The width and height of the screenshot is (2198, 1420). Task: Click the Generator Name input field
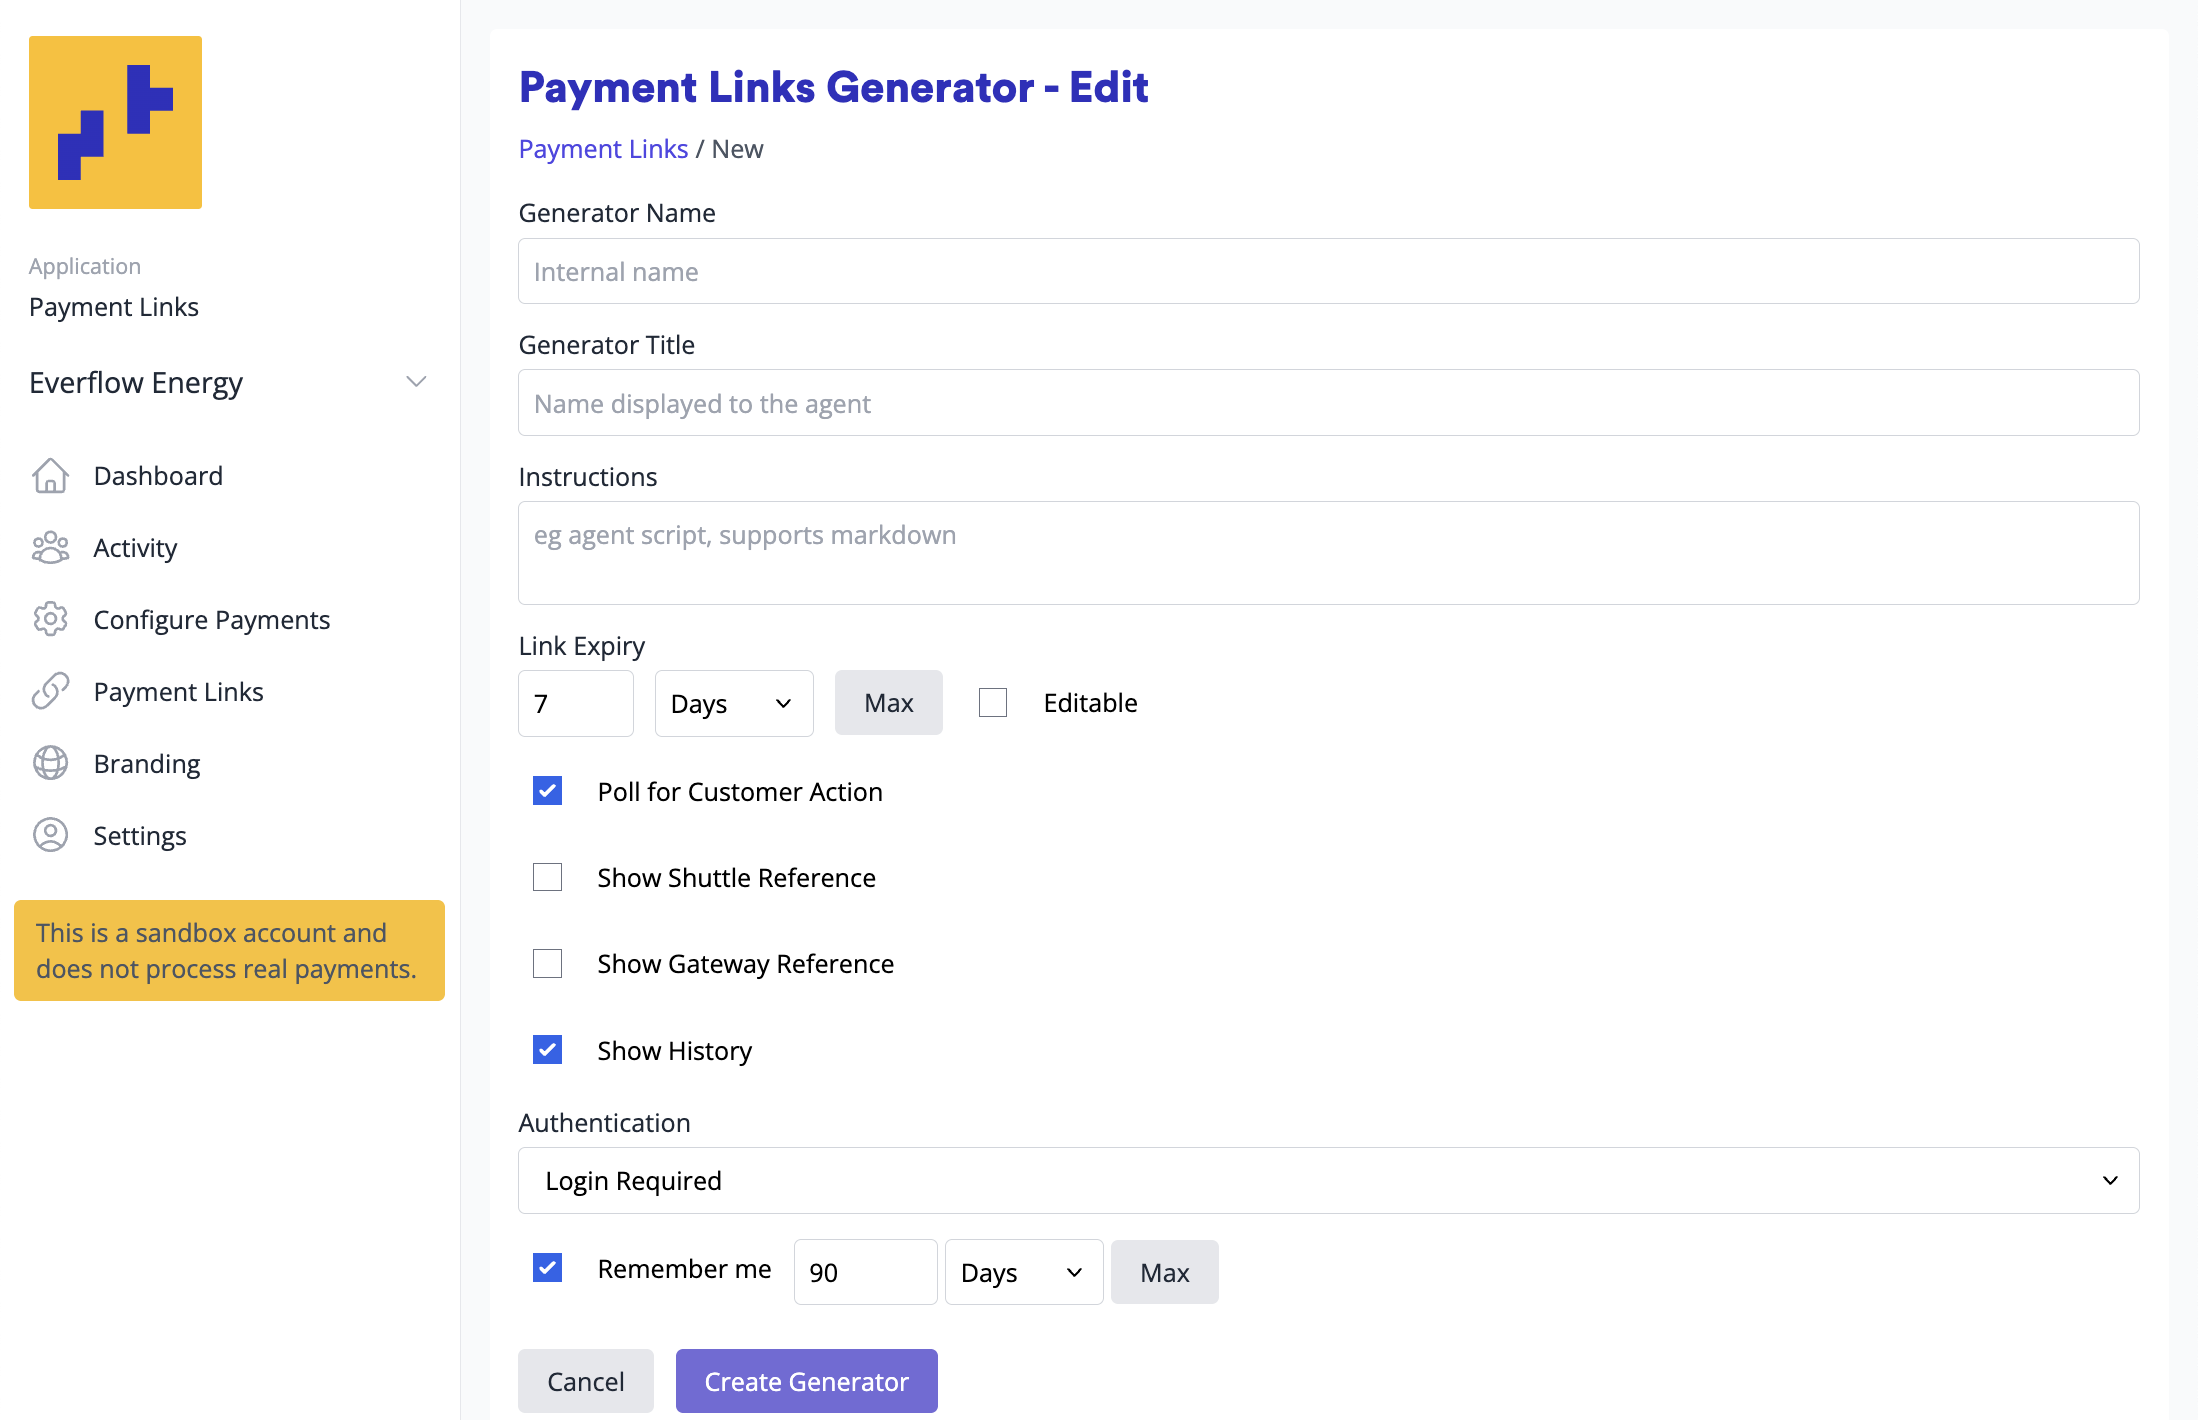coord(1327,271)
